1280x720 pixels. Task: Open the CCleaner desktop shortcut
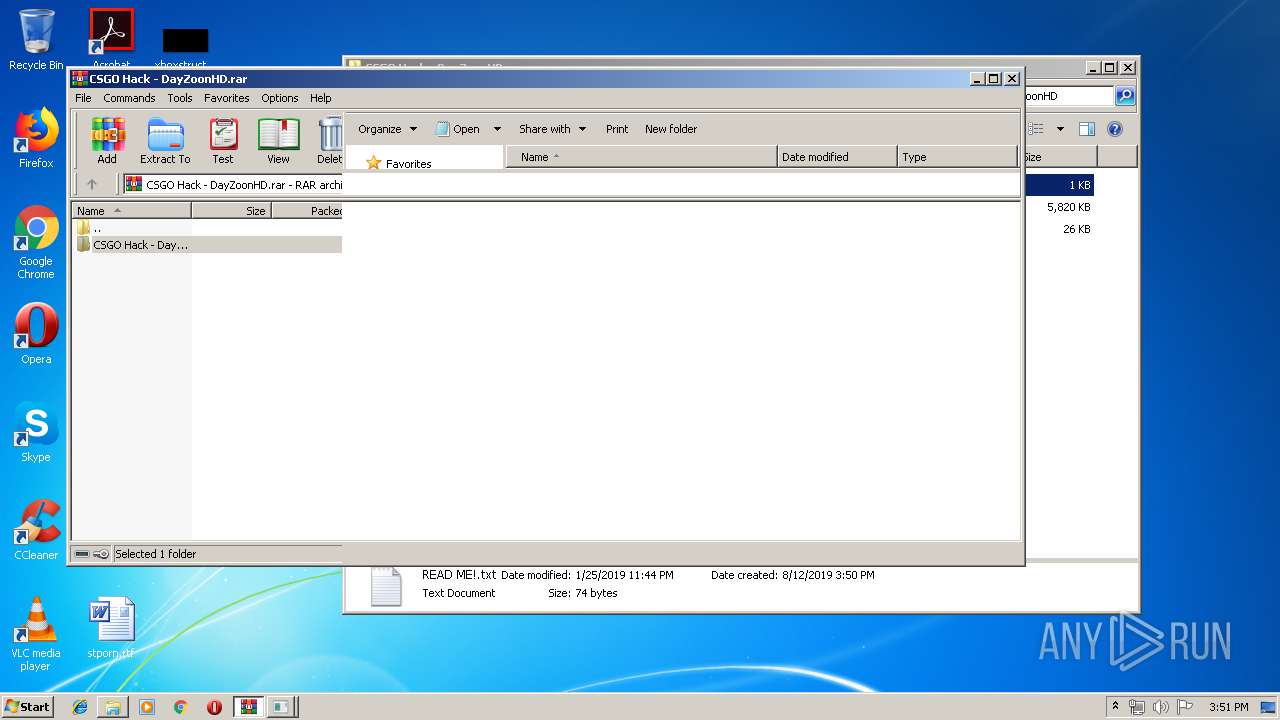36,530
